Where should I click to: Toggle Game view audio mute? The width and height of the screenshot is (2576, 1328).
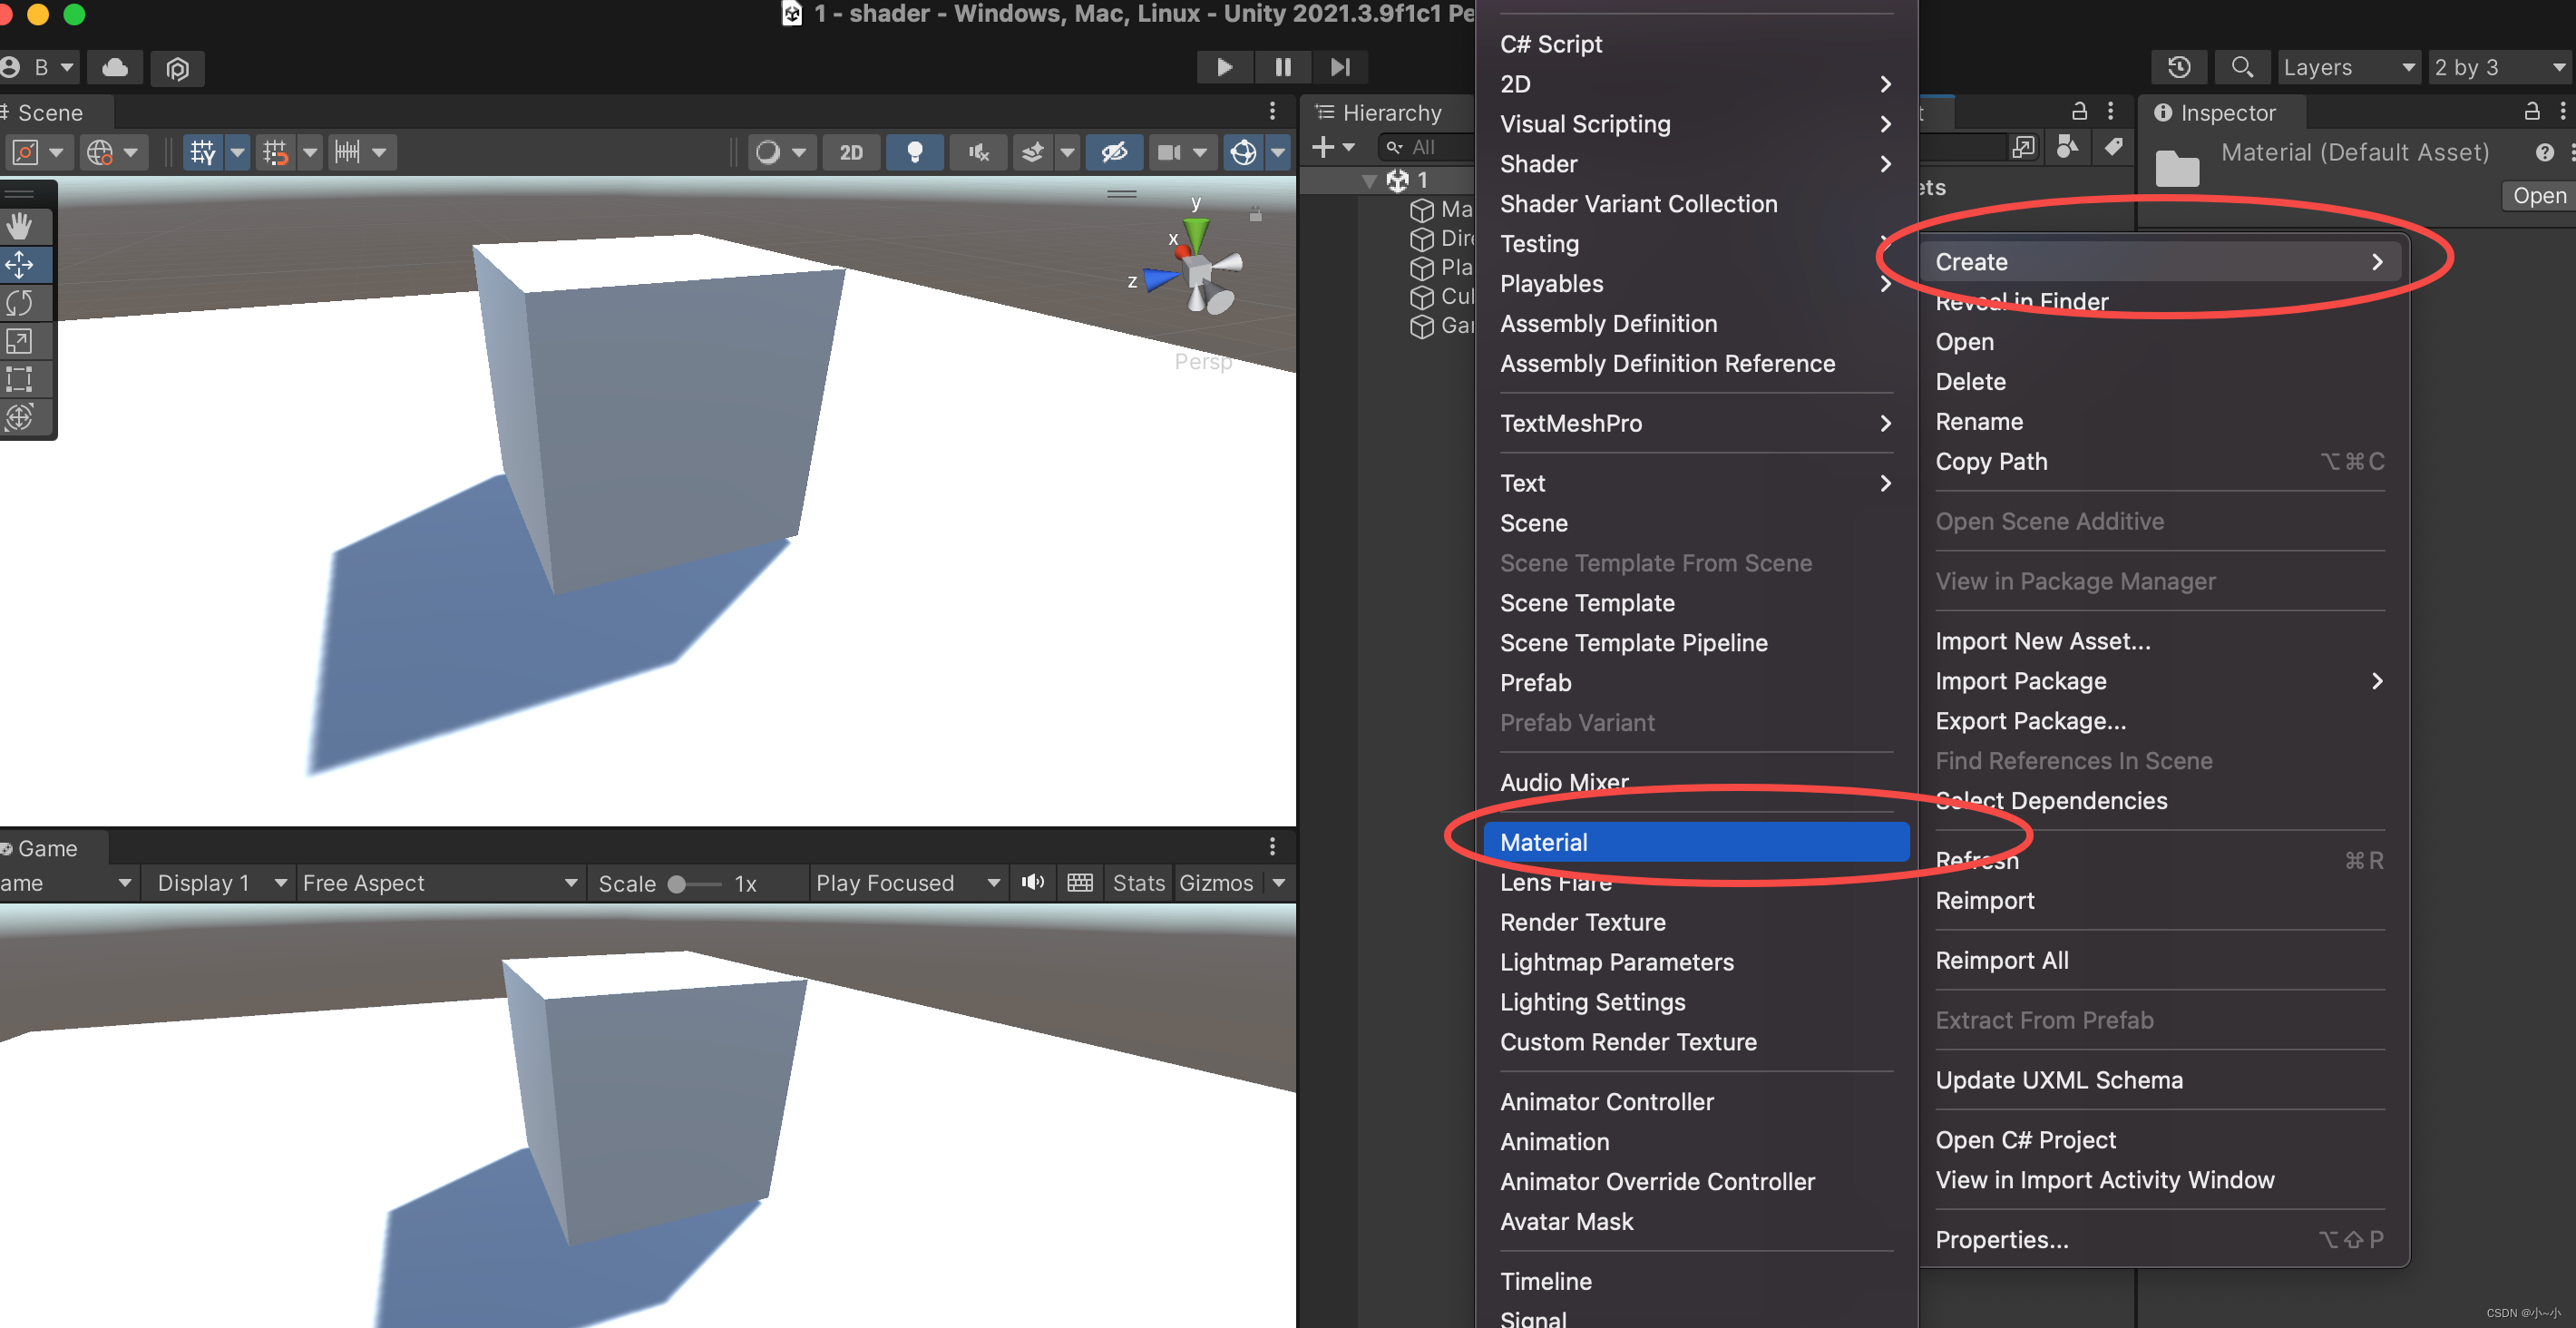point(1033,882)
